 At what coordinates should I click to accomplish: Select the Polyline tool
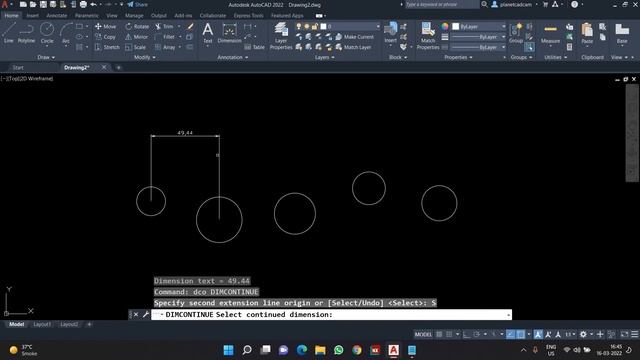coord(26,33)
